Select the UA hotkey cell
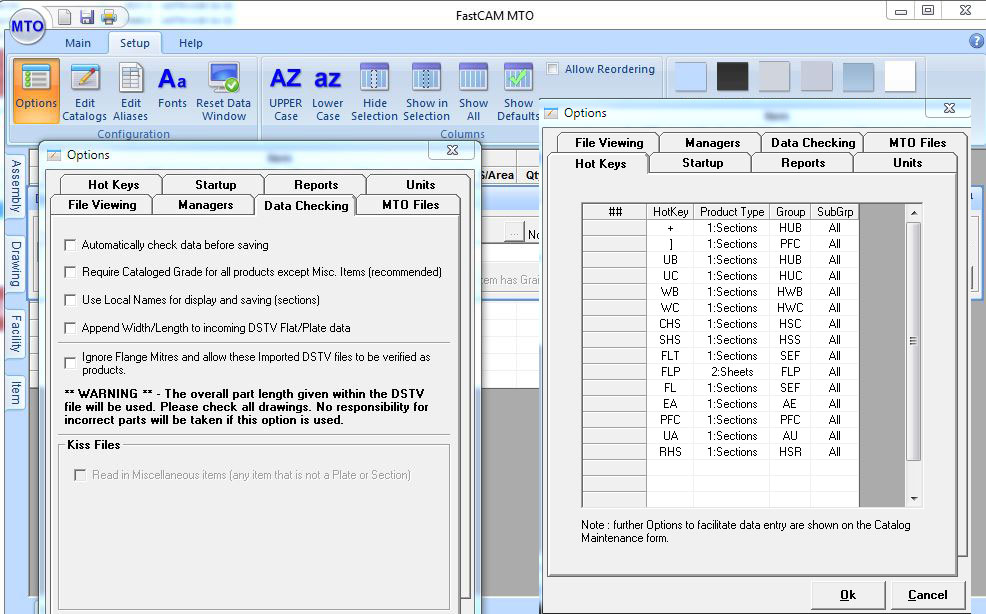 coord(670,436)
